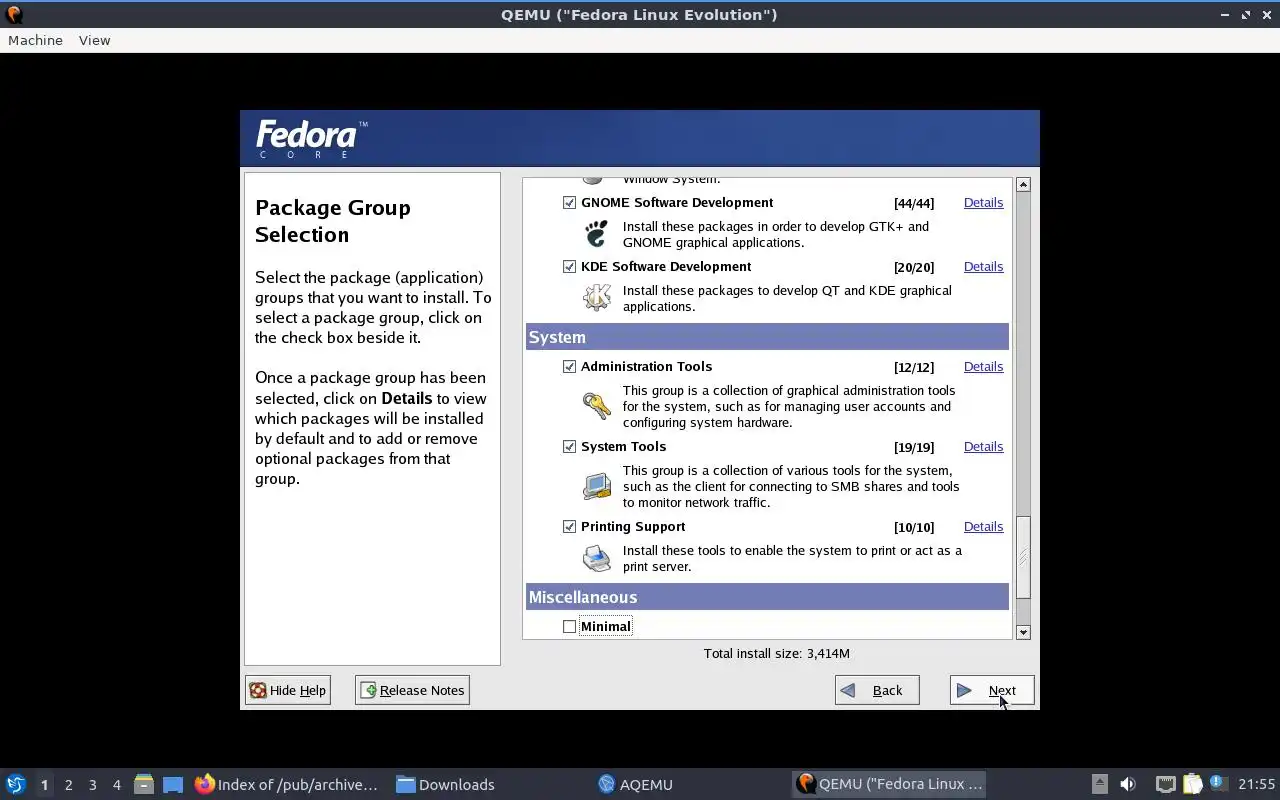Switch to workspace 4

[116, 784]
